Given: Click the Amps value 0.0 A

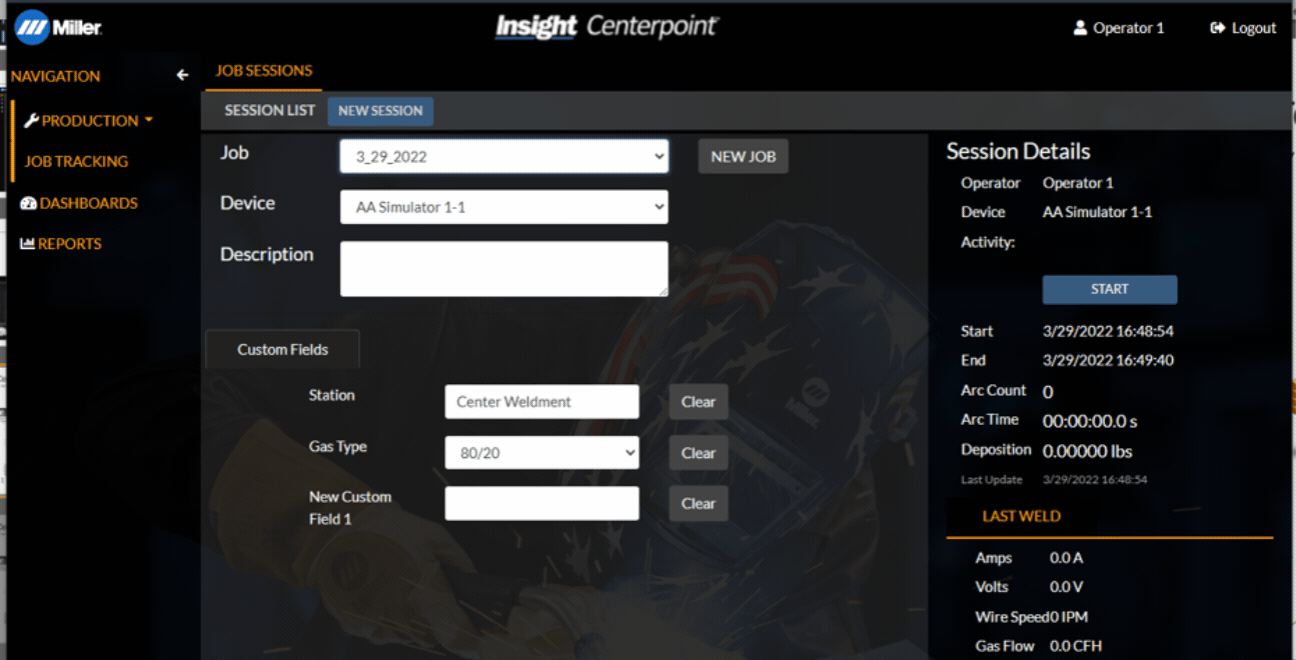Looking at the screenshot, I should (x=1066, y=558).
